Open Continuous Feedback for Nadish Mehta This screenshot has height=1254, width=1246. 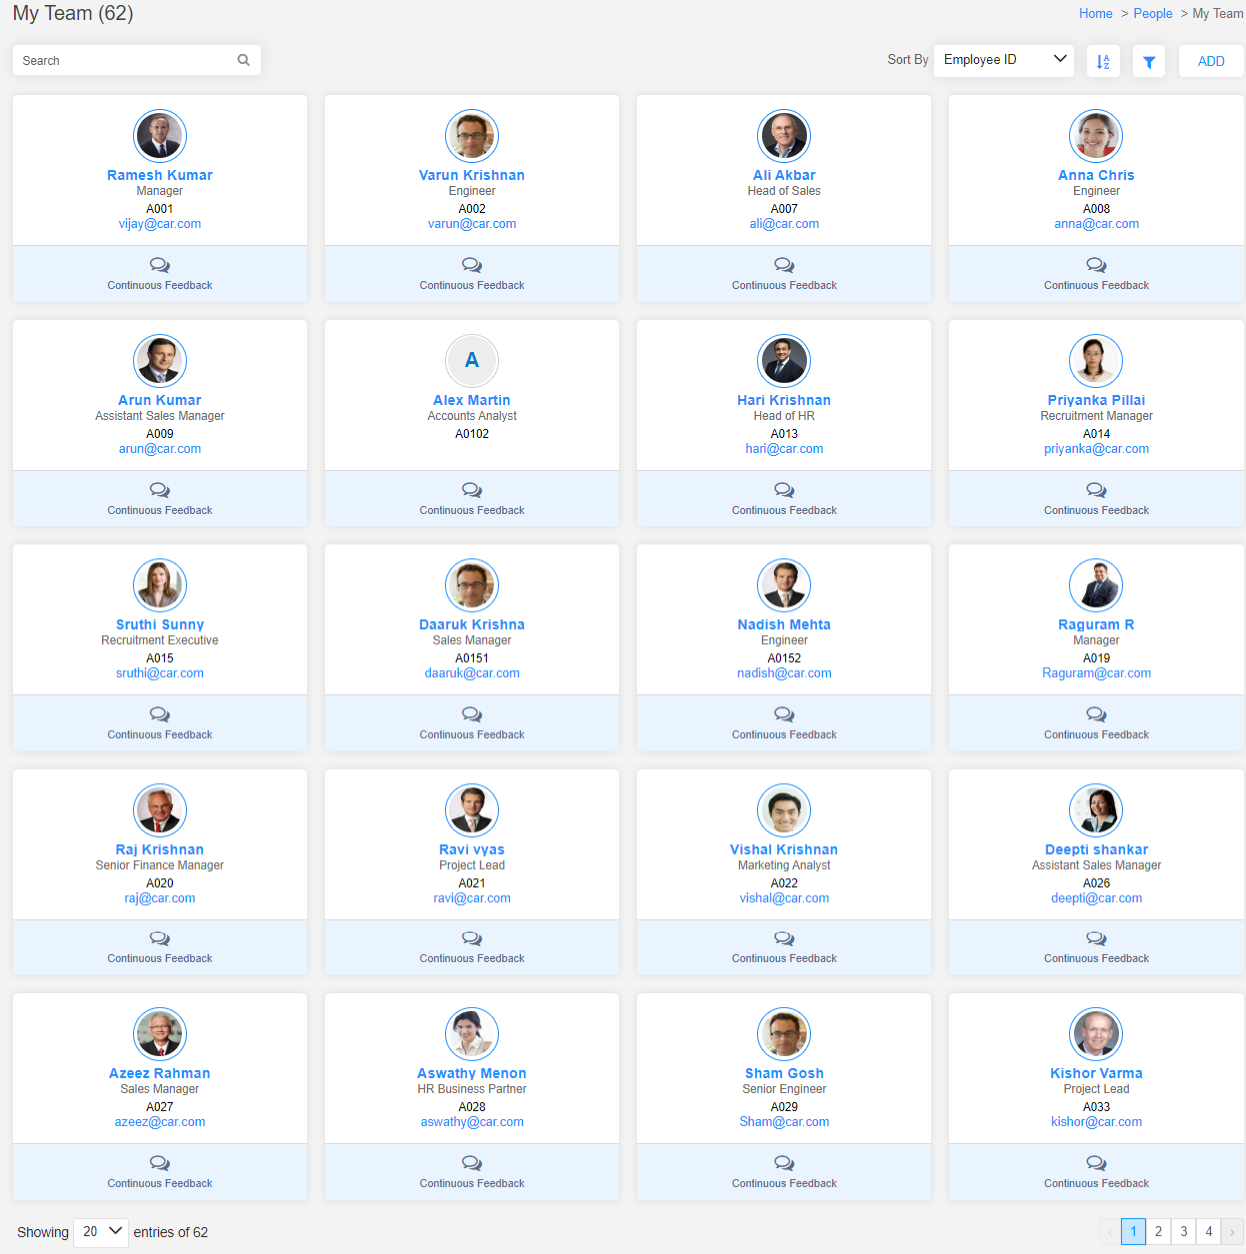pyautogui.click(x=783, y=723)
